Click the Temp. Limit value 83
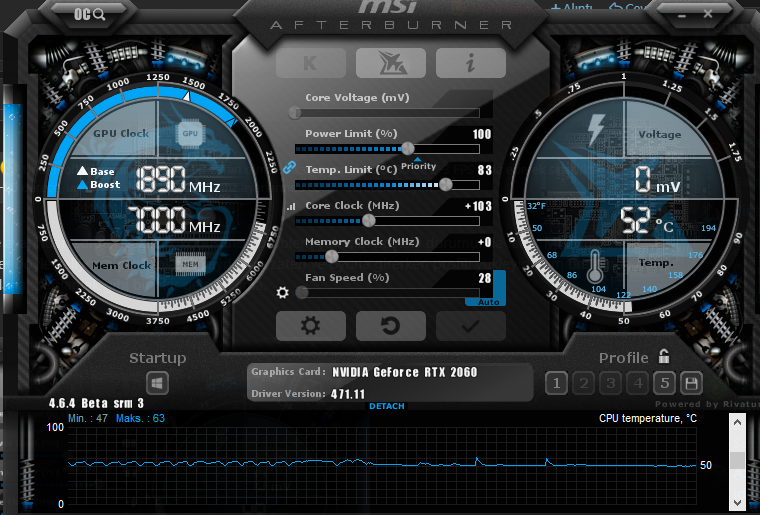760x515 pixels. coord(484,170)
